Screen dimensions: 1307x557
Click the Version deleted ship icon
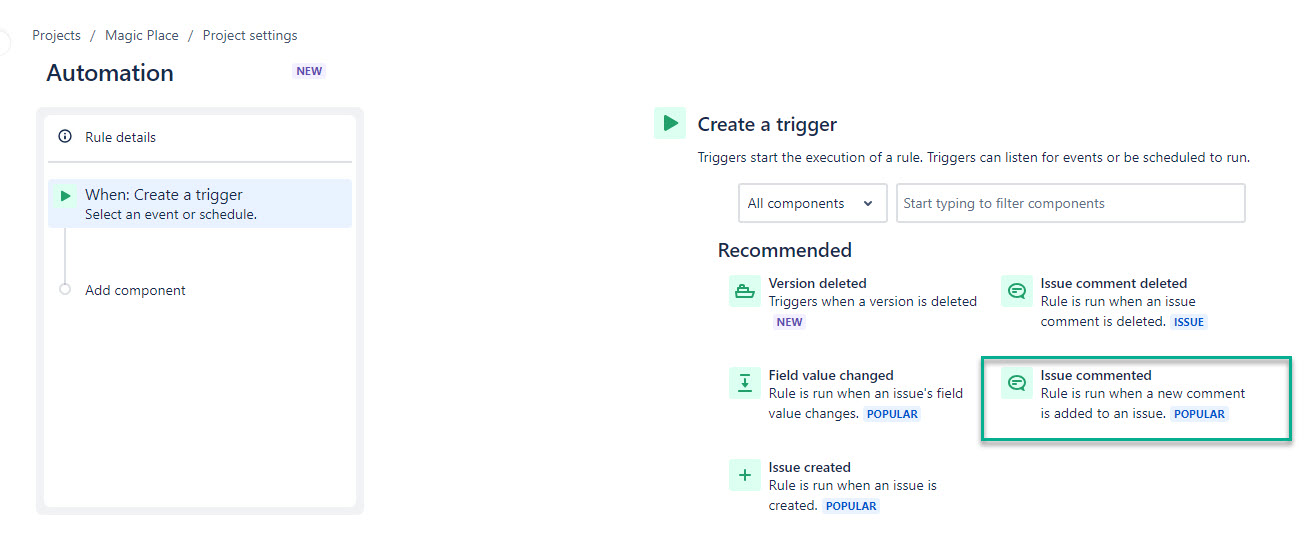click(x=744, y=291)
